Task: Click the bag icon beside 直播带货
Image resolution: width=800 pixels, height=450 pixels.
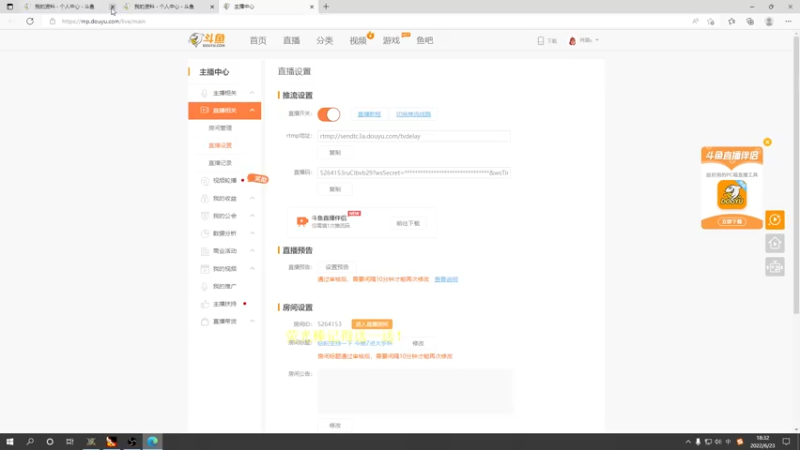Action: point(205,321)
